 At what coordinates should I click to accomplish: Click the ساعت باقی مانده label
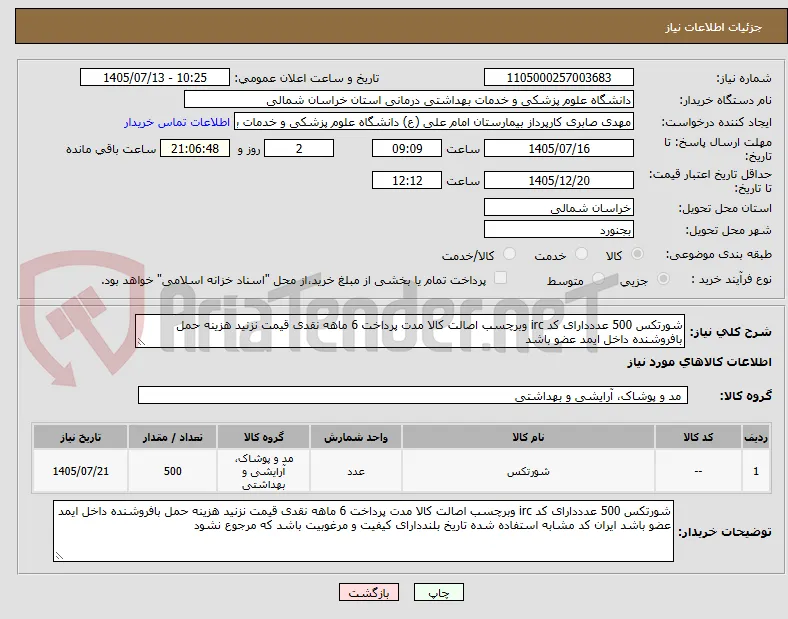click(111, 149)
